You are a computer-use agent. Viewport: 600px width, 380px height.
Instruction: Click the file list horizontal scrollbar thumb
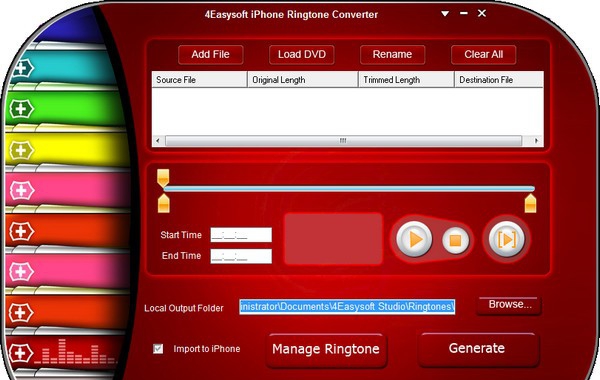[x=343, y=141]
